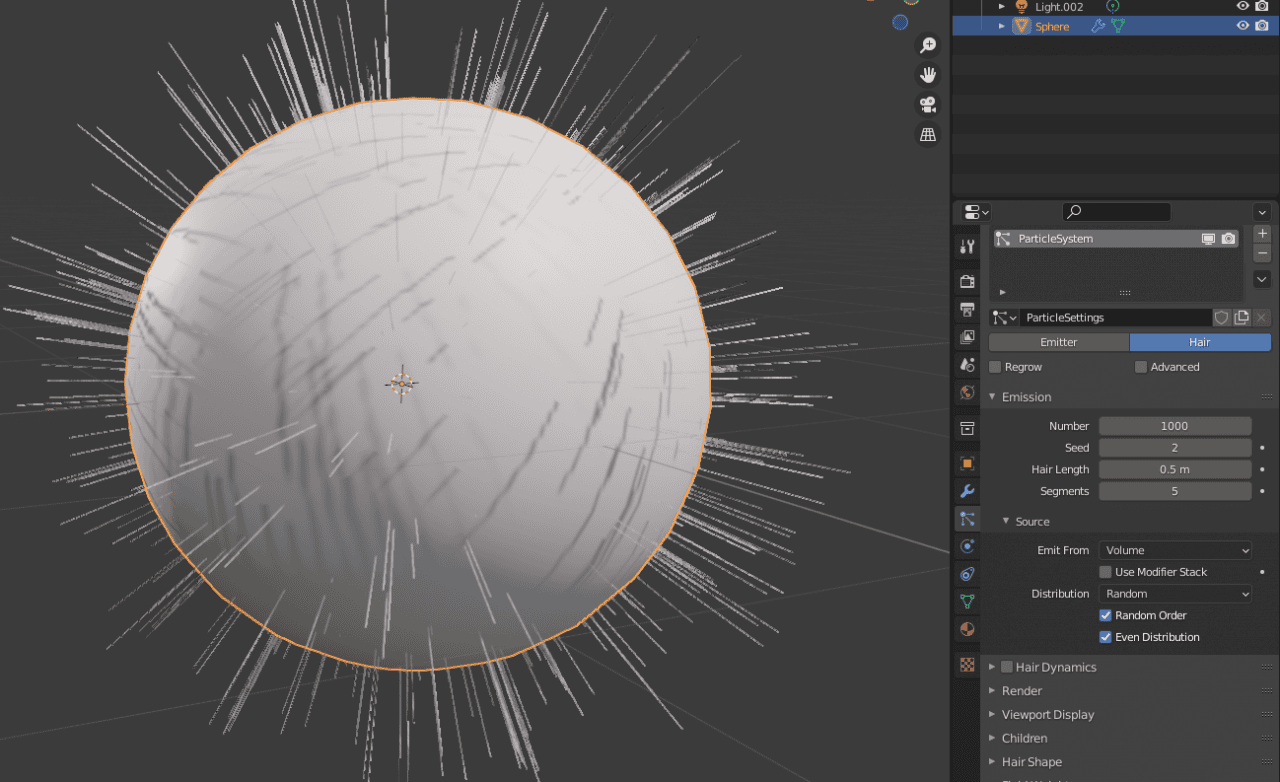This screenshot has width=1280, height=782.
Task: Open the Emit From dropdown
Action: [1175, 550]
